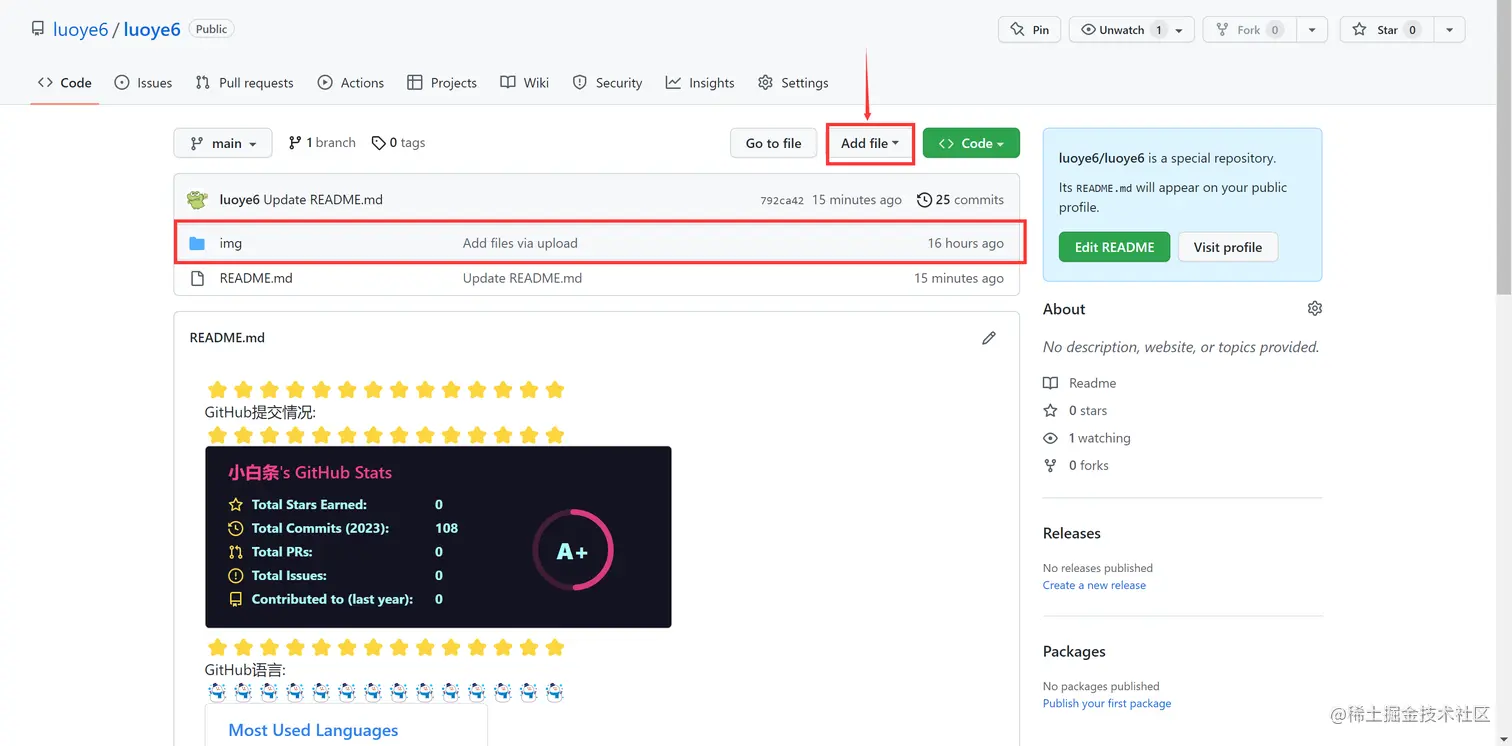Image resolution: width=1512 pixels, height=746 pixels.
Task: Click the Fork button
Action: [x=1249, y=30]
